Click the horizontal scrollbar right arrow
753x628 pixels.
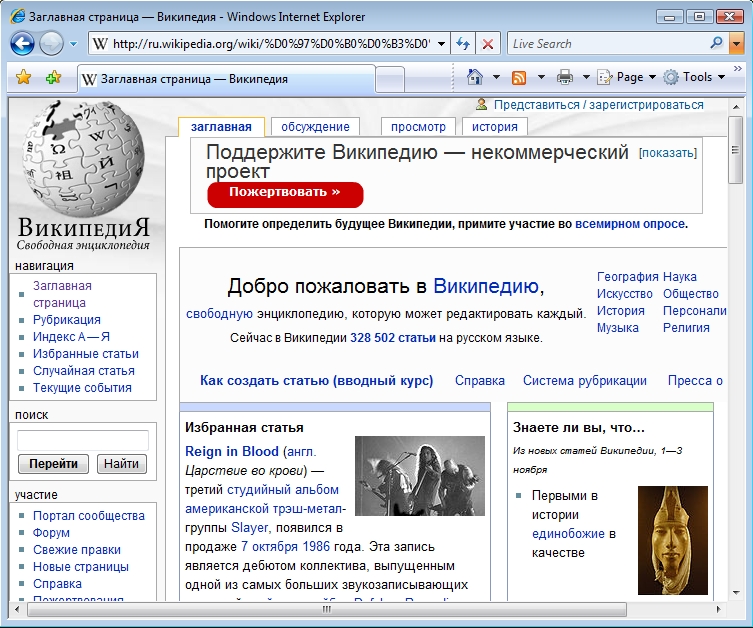[x=718, y=609]
